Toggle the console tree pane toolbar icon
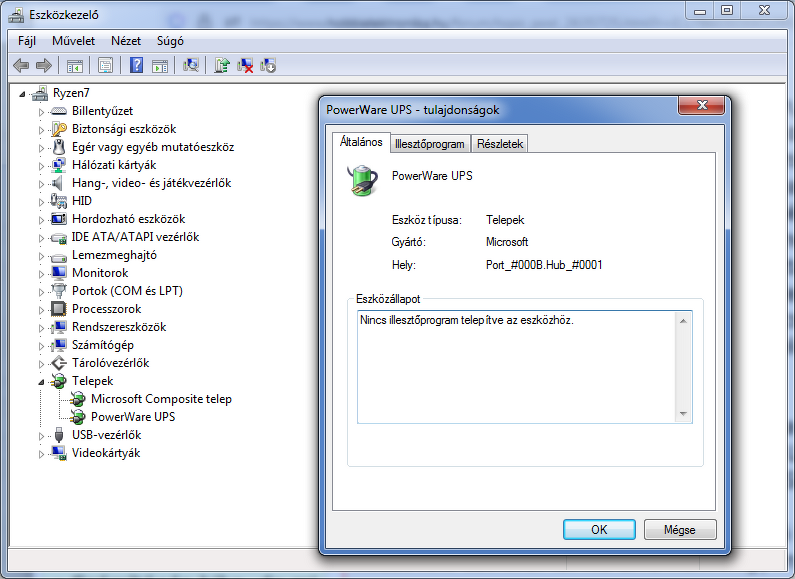This screenshot has width=795, height=579. click(75, 65)
